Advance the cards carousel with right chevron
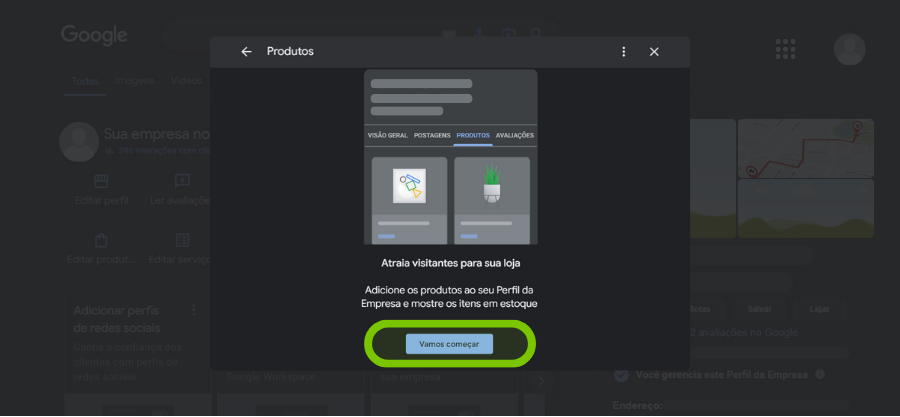Screen dimensions: 900x417 coord(541,380)
